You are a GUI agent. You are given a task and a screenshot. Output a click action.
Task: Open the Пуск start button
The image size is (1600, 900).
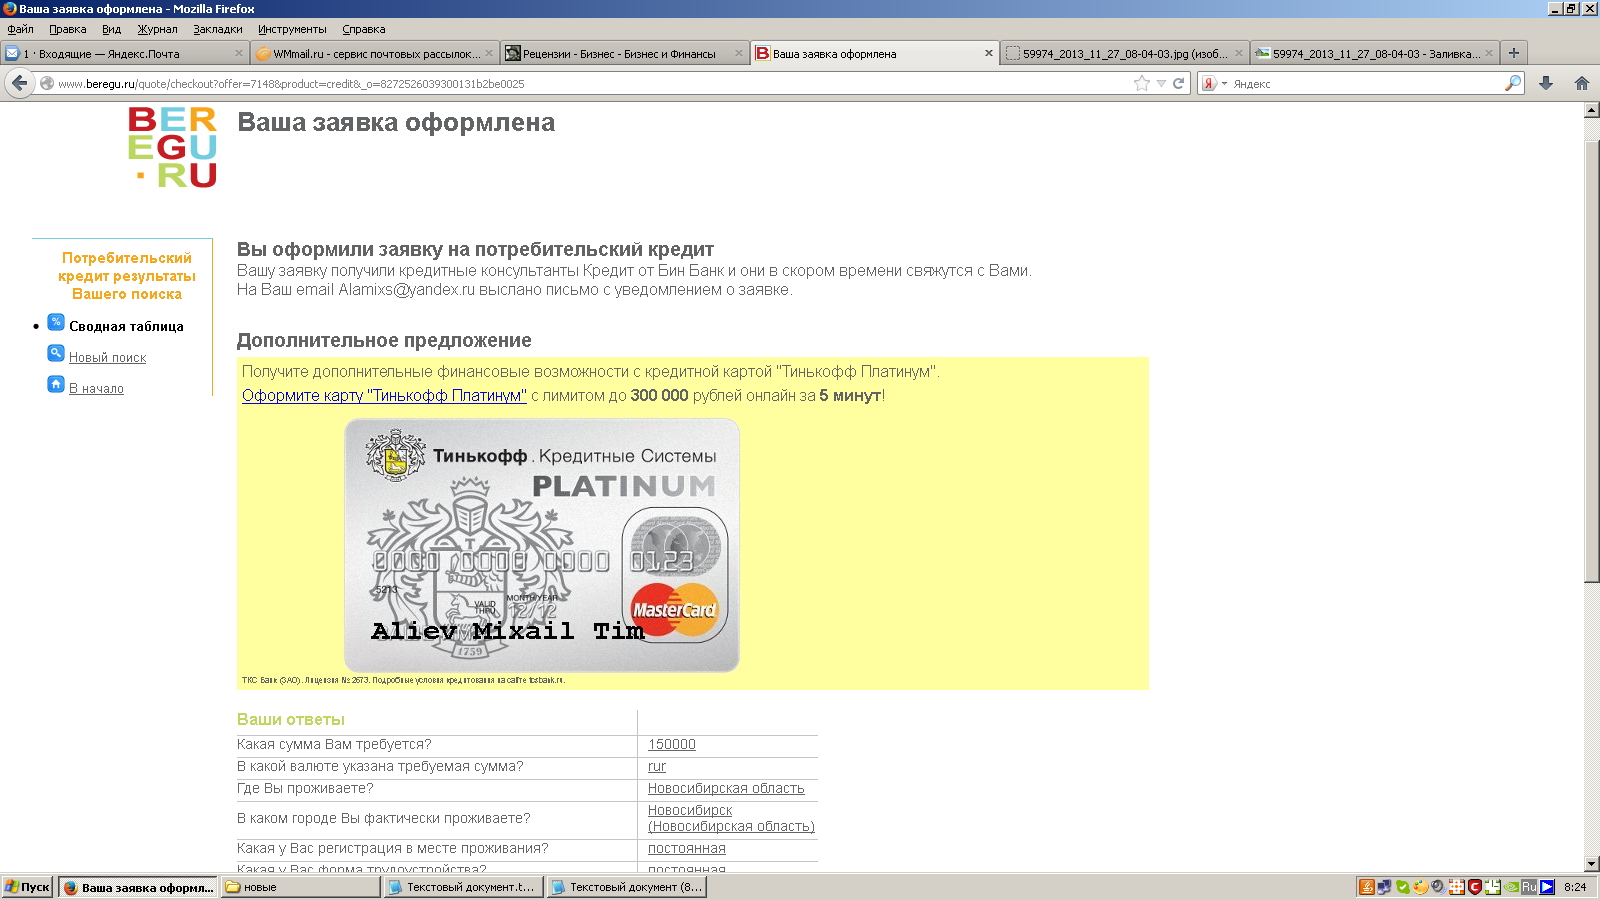[x=28, y=887]
